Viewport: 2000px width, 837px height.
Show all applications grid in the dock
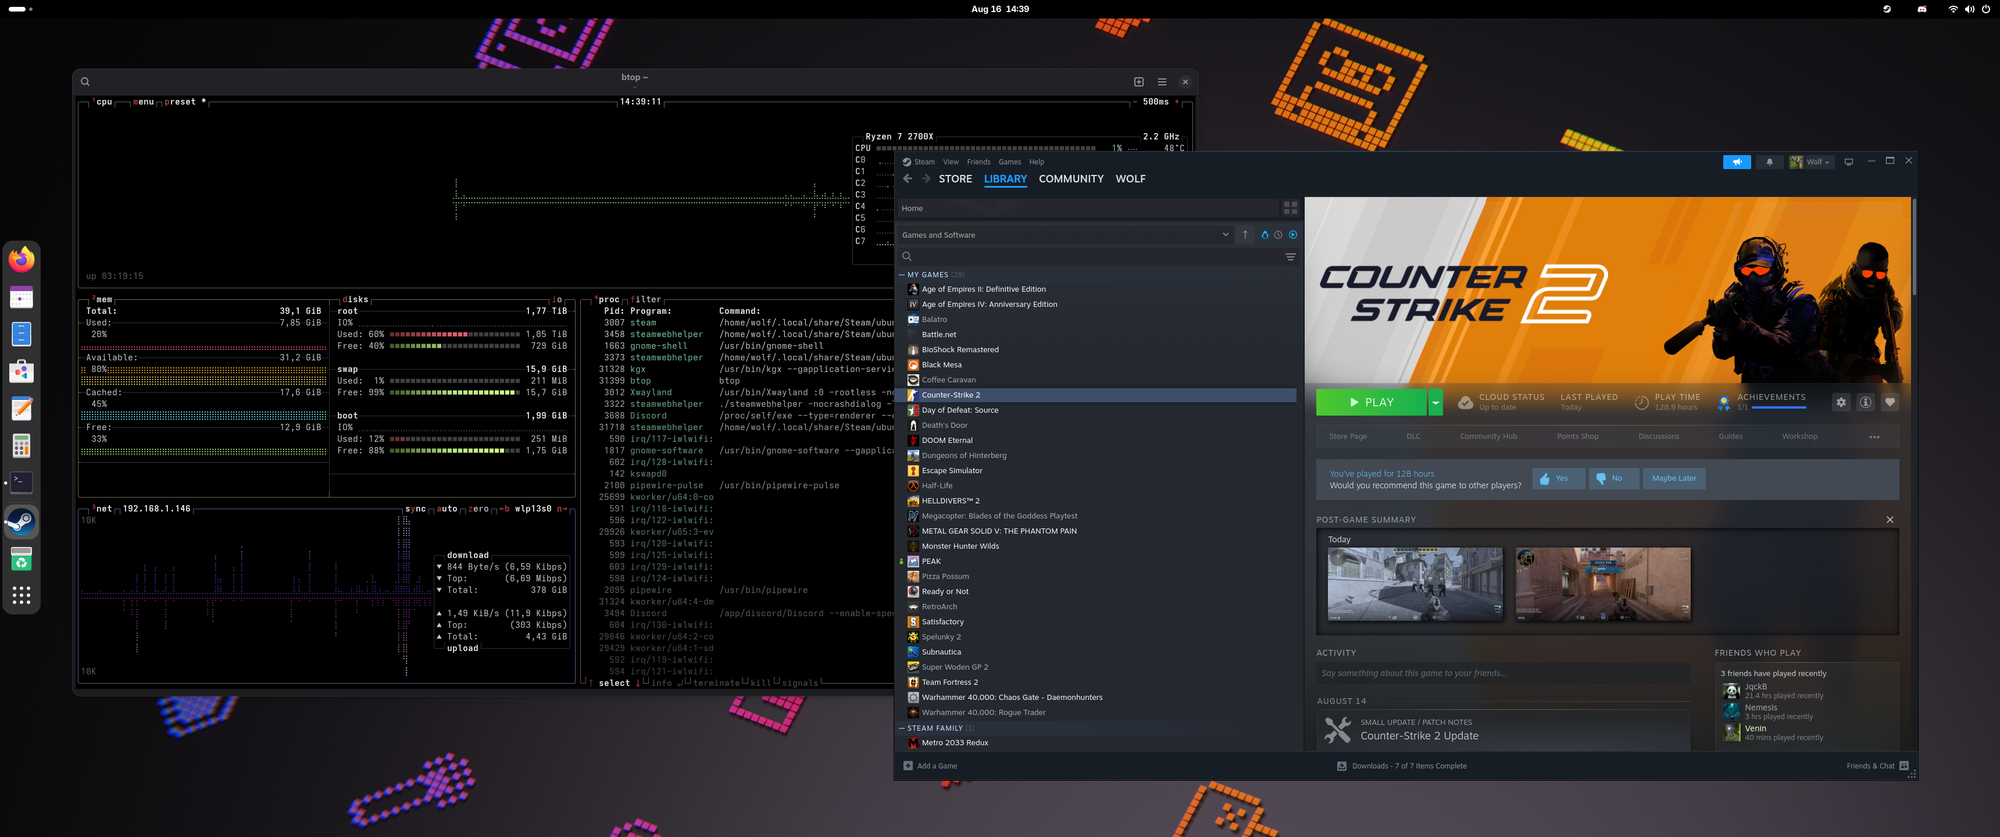[21, 596]
